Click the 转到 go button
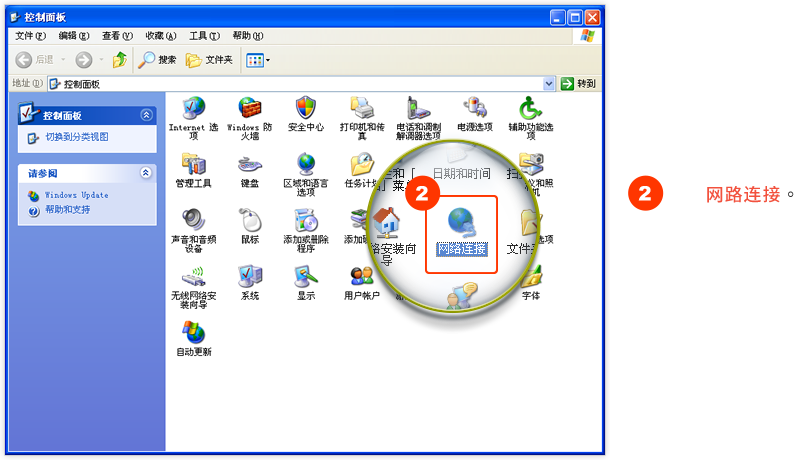The height and width of the screenshot is (460, 800). click(x=579, y=84)
